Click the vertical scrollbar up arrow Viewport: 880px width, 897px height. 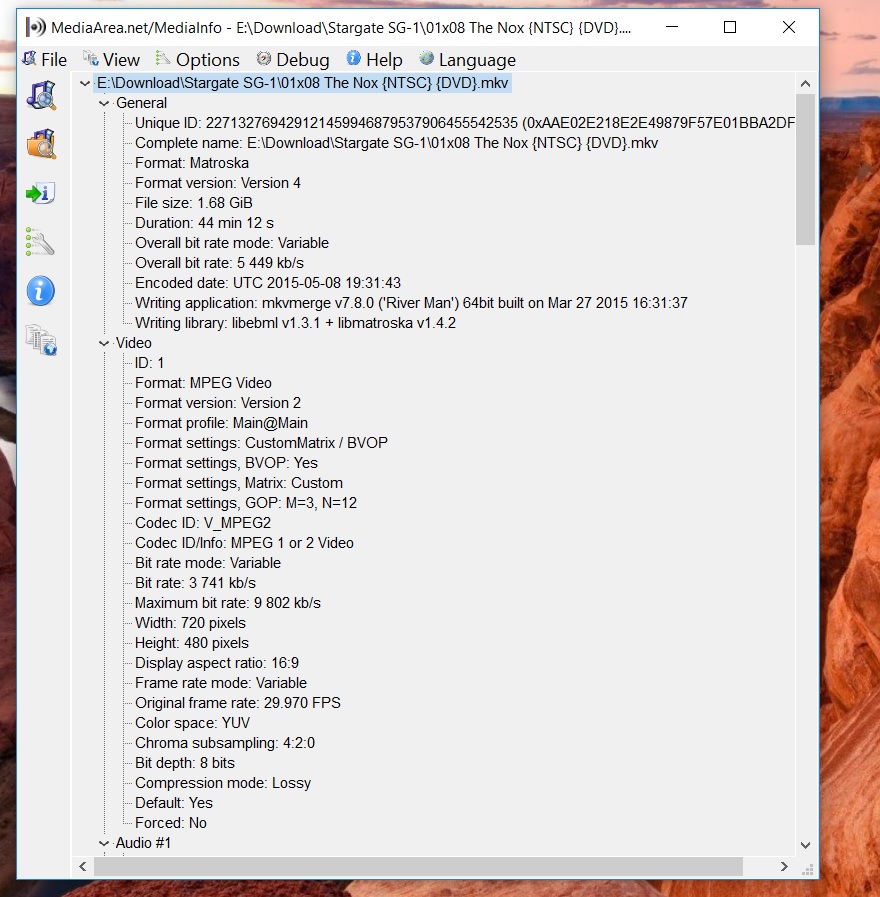pos(805,84)
